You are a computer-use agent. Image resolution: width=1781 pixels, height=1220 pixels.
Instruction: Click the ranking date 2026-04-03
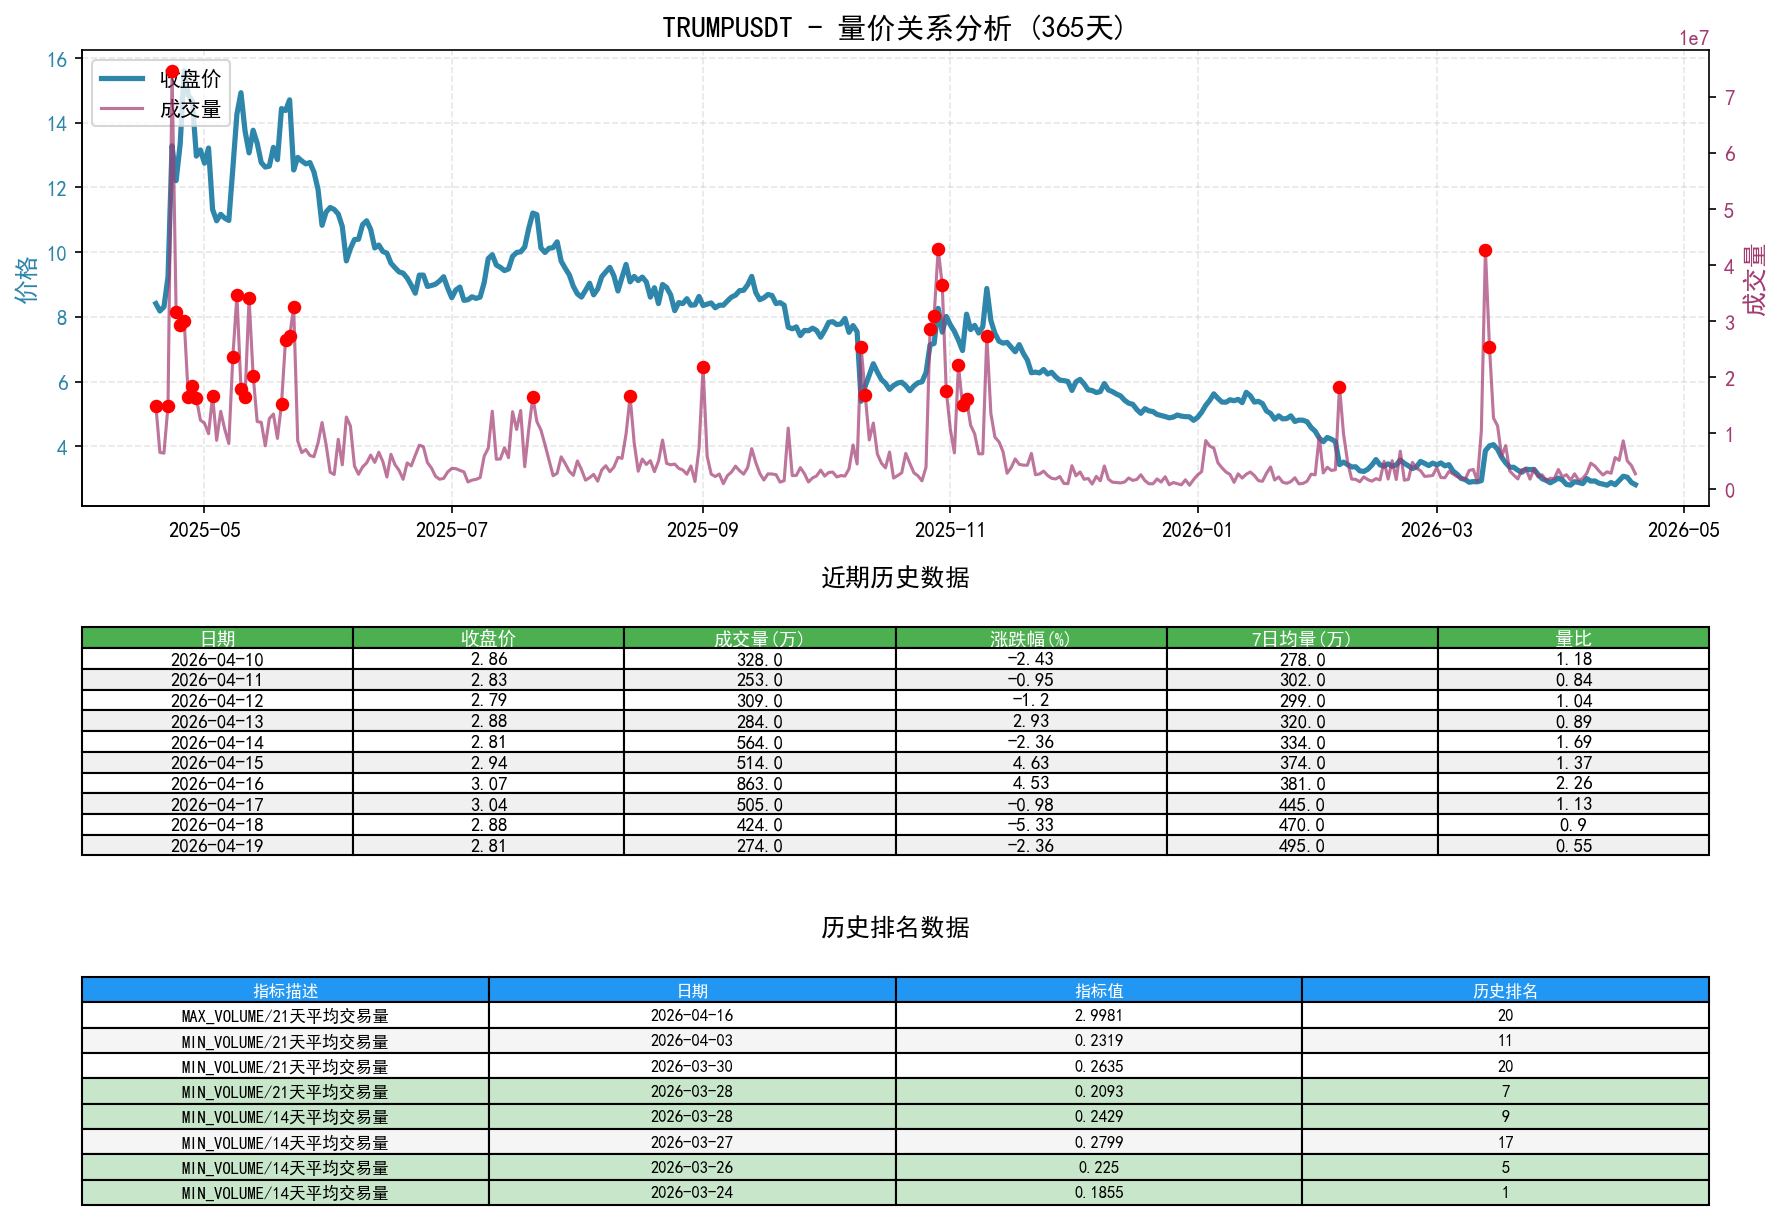(x=692, y=1041)
